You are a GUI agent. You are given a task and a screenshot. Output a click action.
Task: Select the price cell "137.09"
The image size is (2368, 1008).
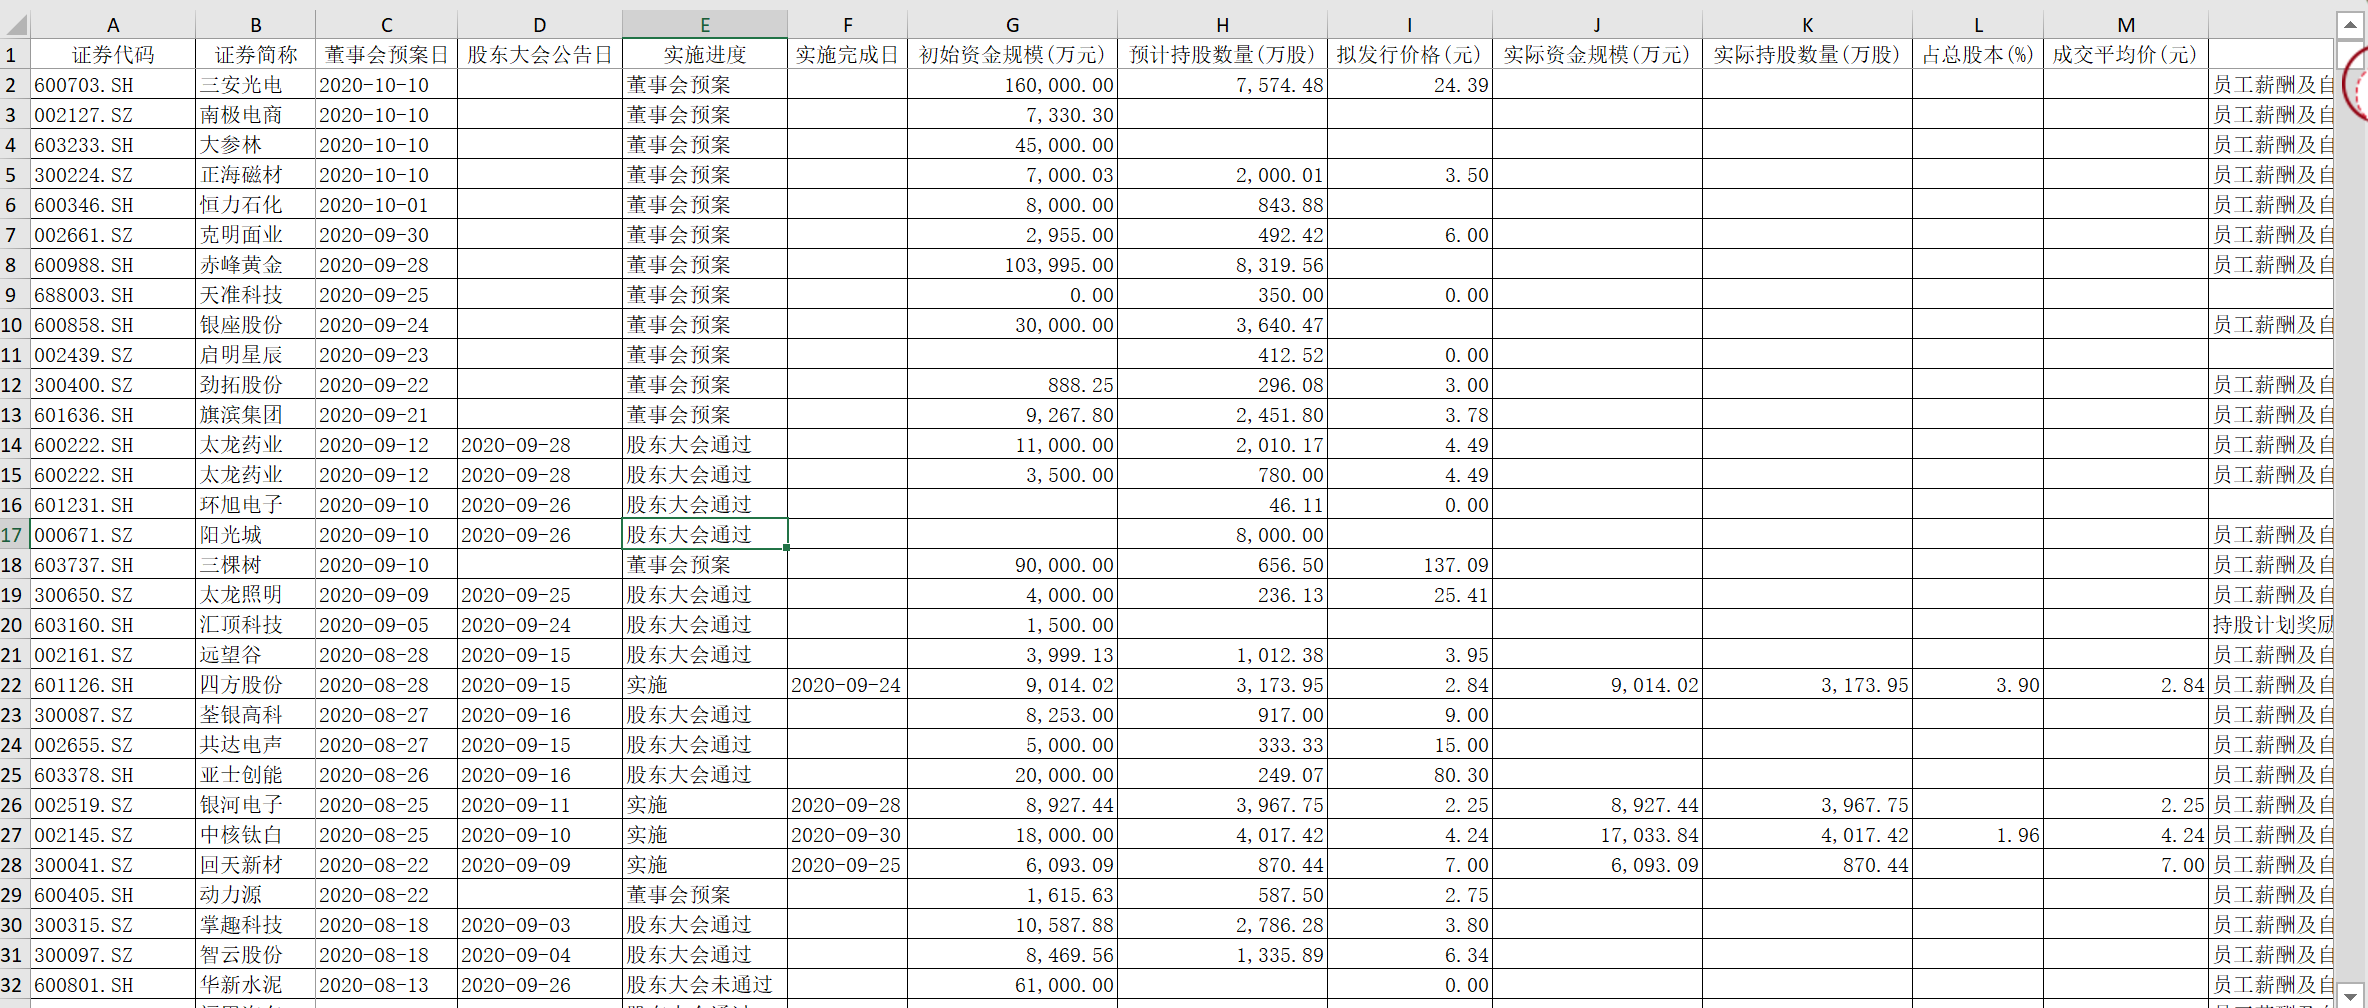pos(1410,564)
